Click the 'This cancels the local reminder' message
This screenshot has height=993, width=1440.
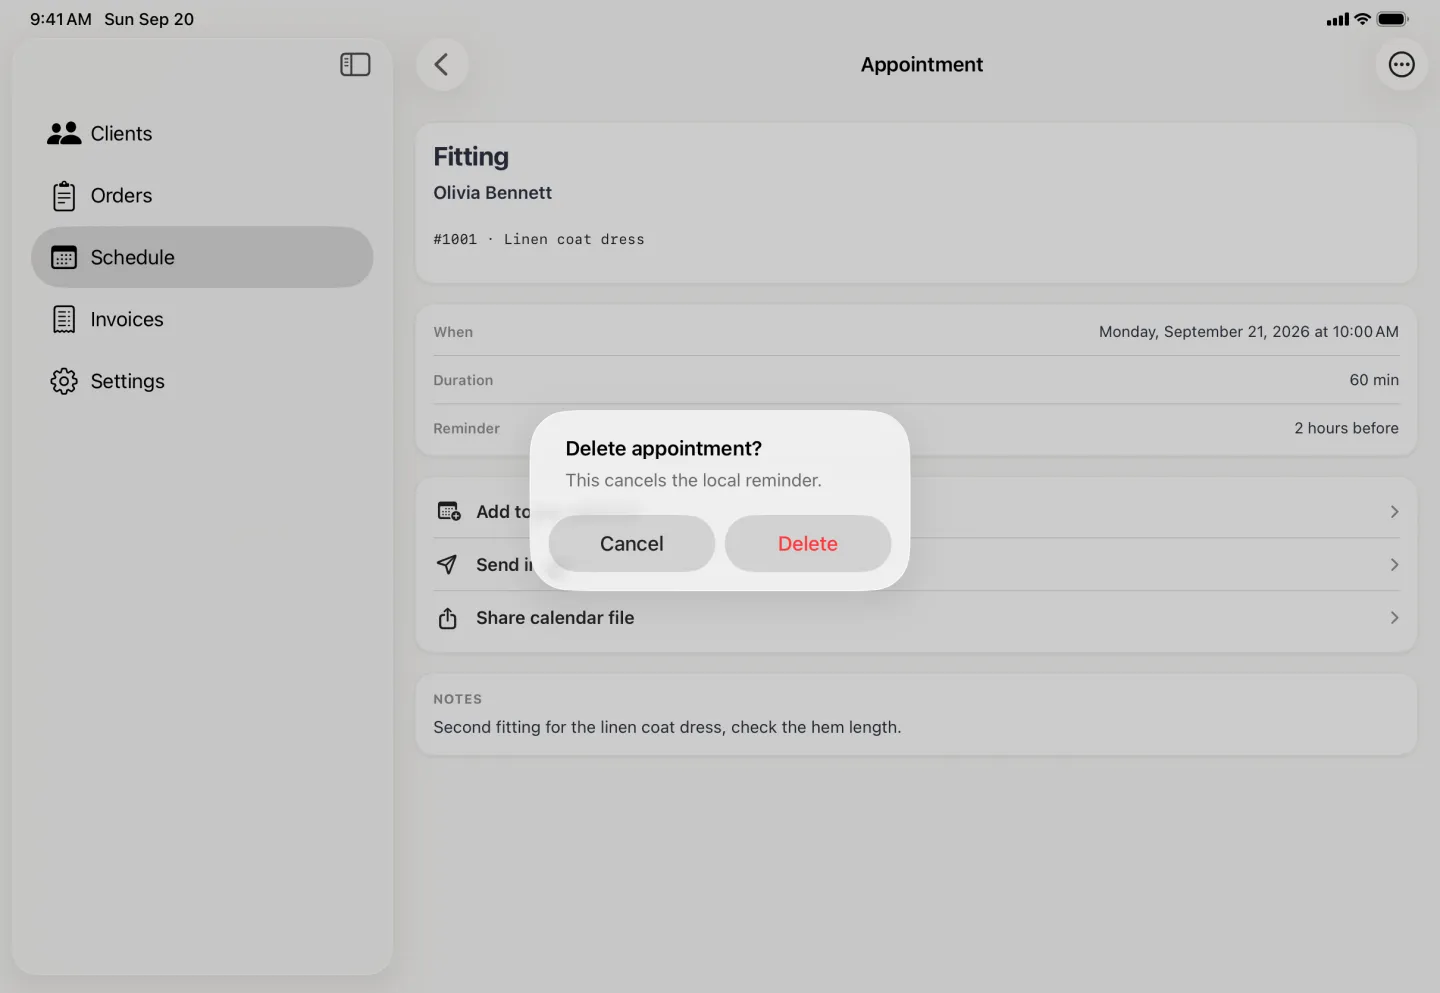click(694, 481)
